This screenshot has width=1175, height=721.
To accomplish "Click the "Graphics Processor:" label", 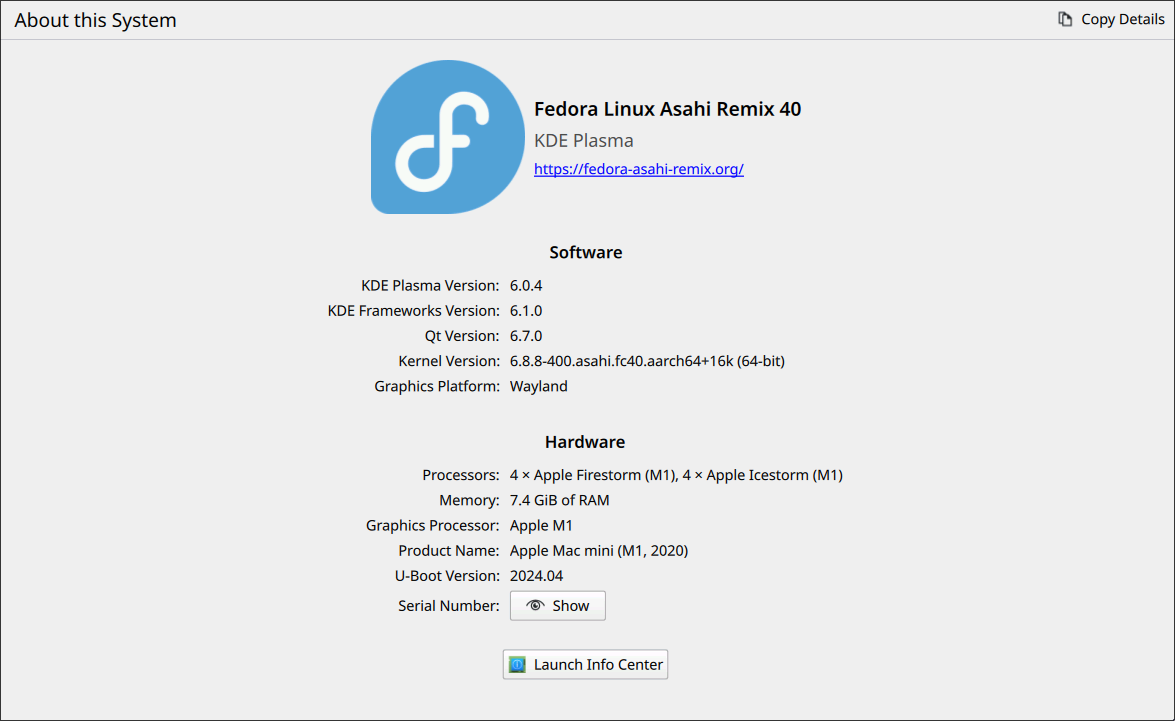I will (432, 525).
